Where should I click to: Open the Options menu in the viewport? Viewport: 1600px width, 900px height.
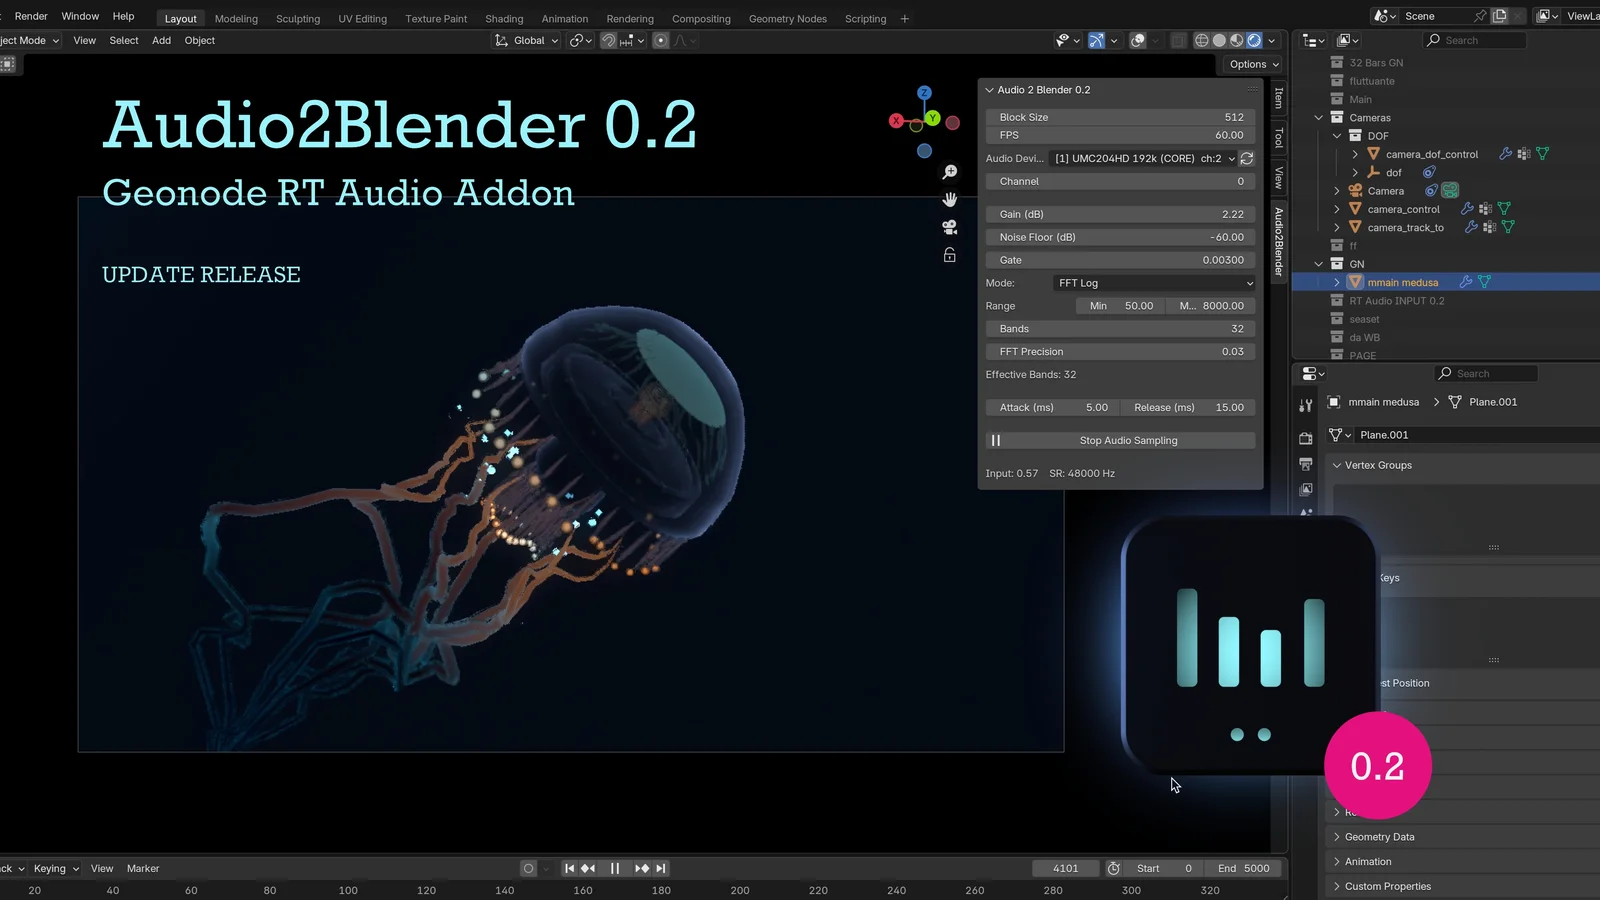[1251, 64]
